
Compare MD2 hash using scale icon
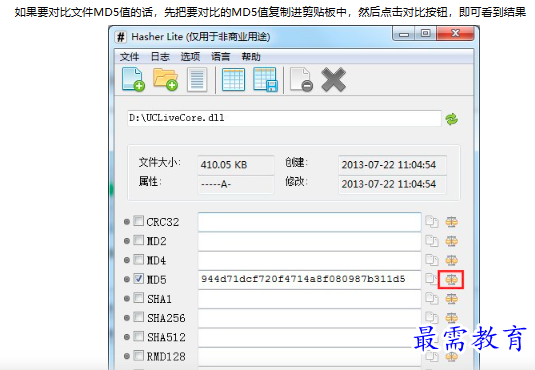(451, 241)
